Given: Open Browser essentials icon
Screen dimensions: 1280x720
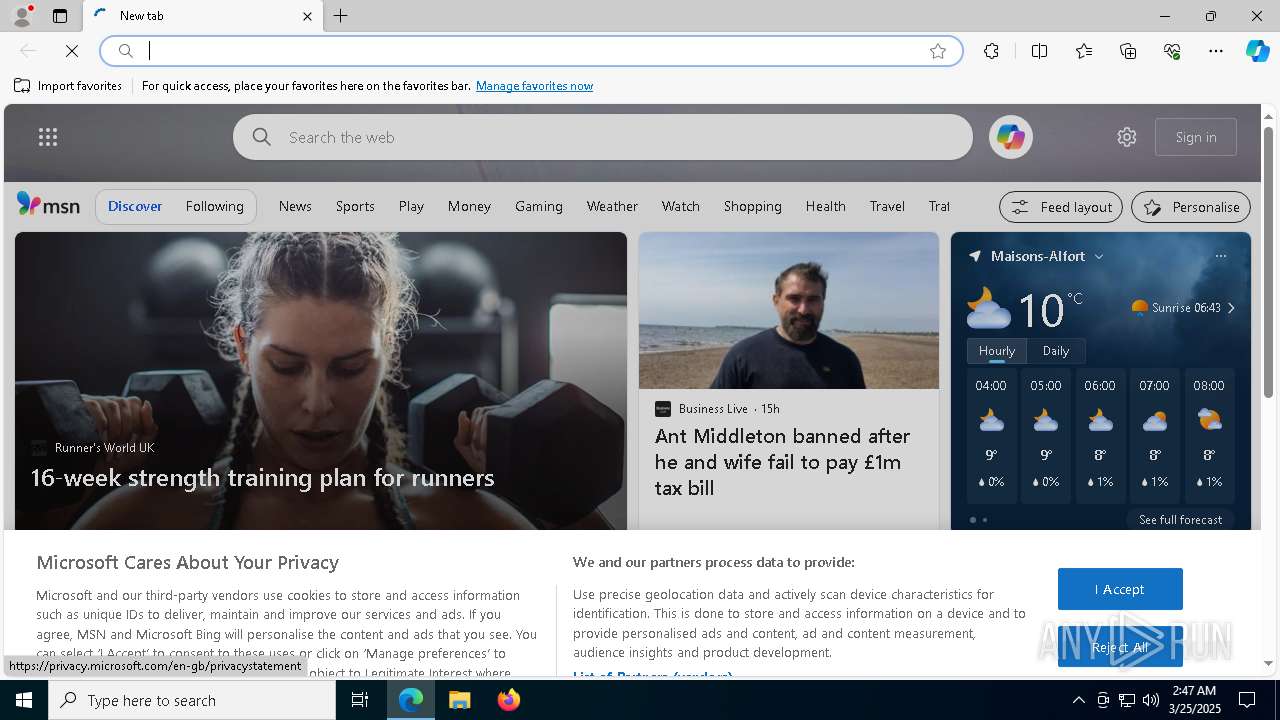Looking at the screenshot, I should (1172, 51).
